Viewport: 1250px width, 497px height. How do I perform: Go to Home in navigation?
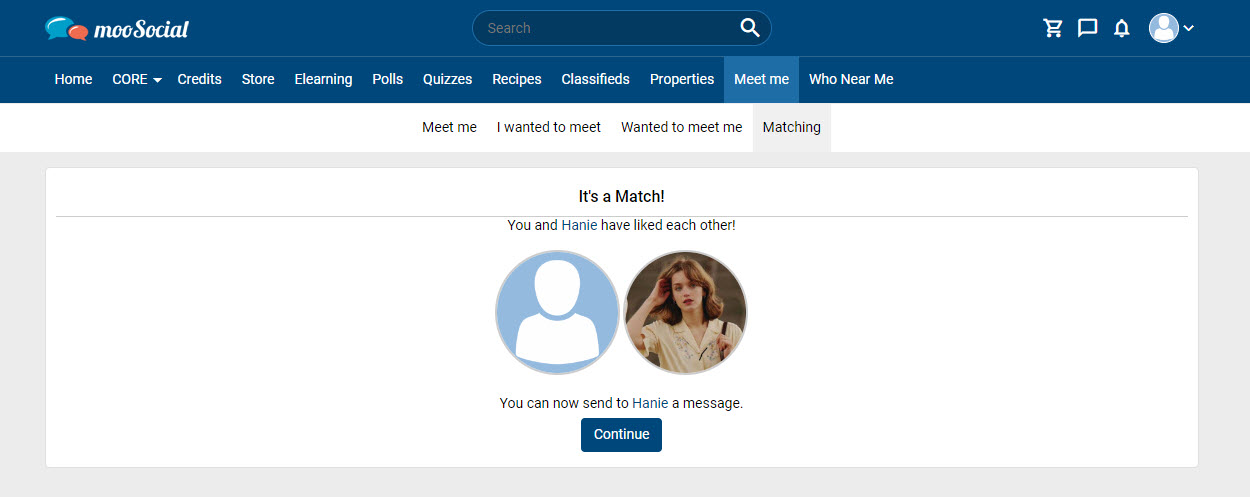point(73,79)
